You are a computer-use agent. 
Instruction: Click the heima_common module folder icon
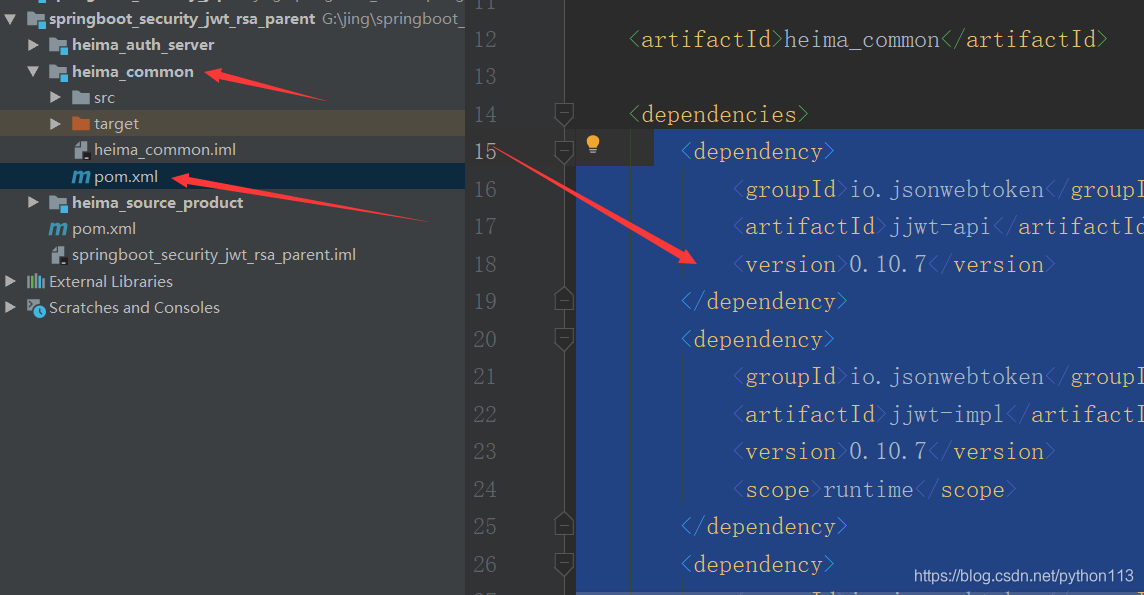tap(58, 72)
